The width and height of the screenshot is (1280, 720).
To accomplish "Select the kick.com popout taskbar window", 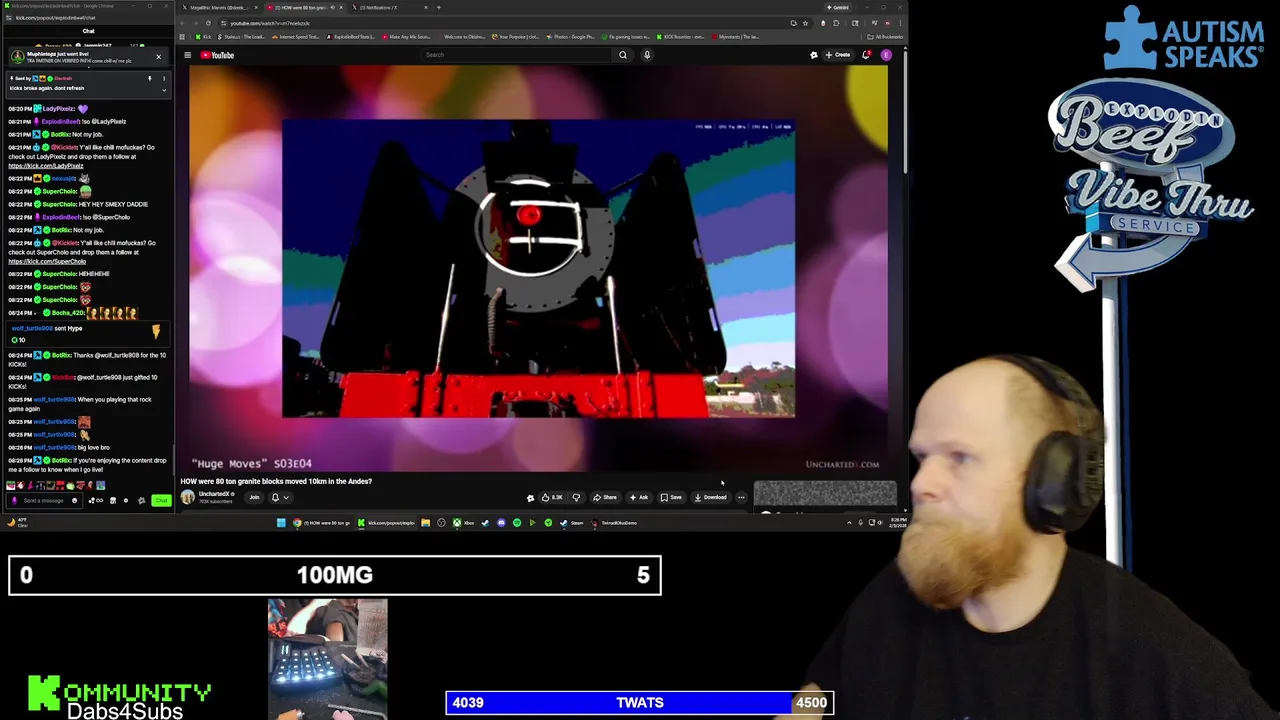I will point(389,523).
